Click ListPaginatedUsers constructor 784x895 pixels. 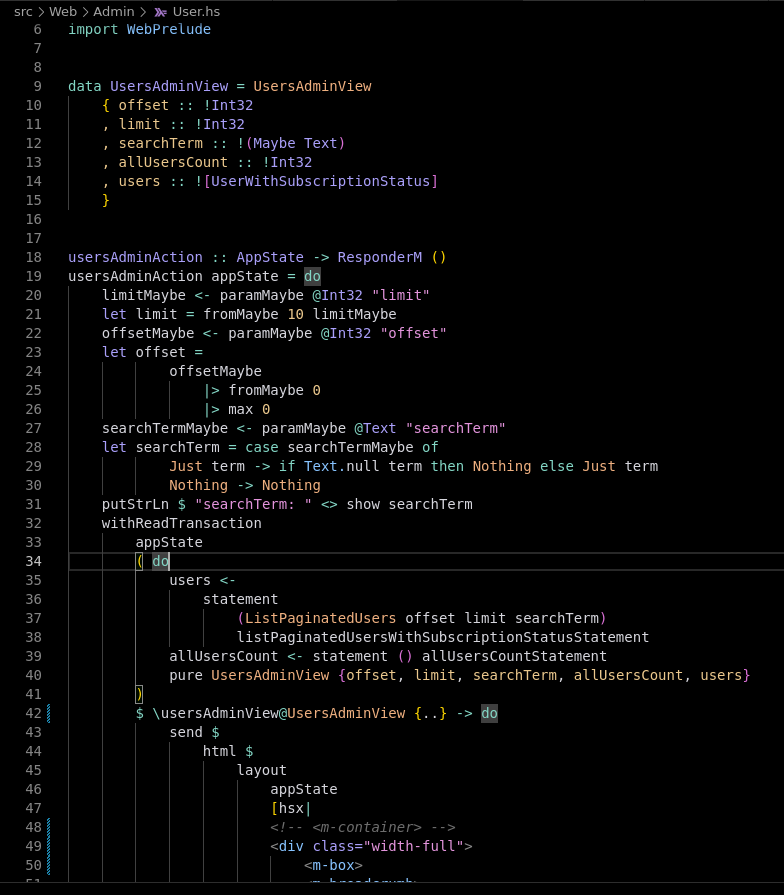click(x=320, y=618)
